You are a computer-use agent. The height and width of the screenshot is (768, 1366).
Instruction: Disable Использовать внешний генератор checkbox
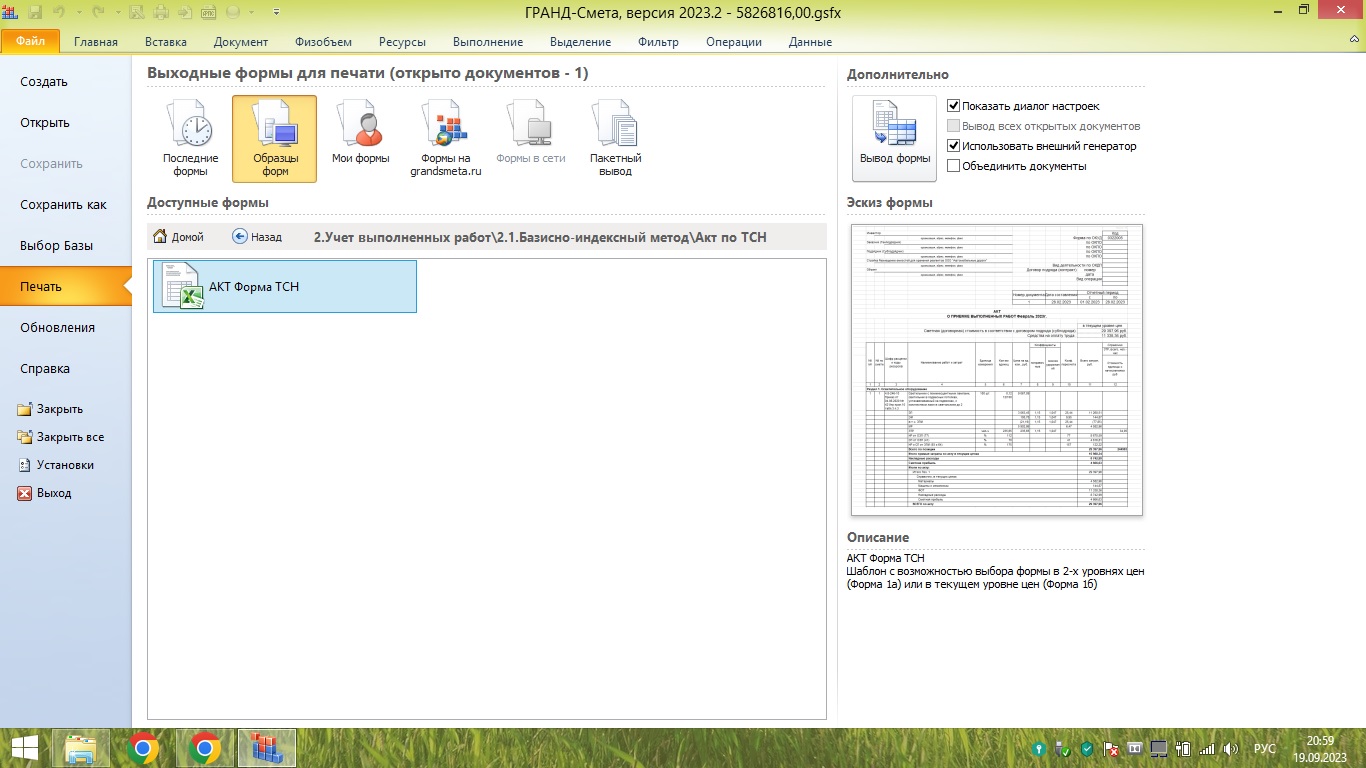click(953, 146)
